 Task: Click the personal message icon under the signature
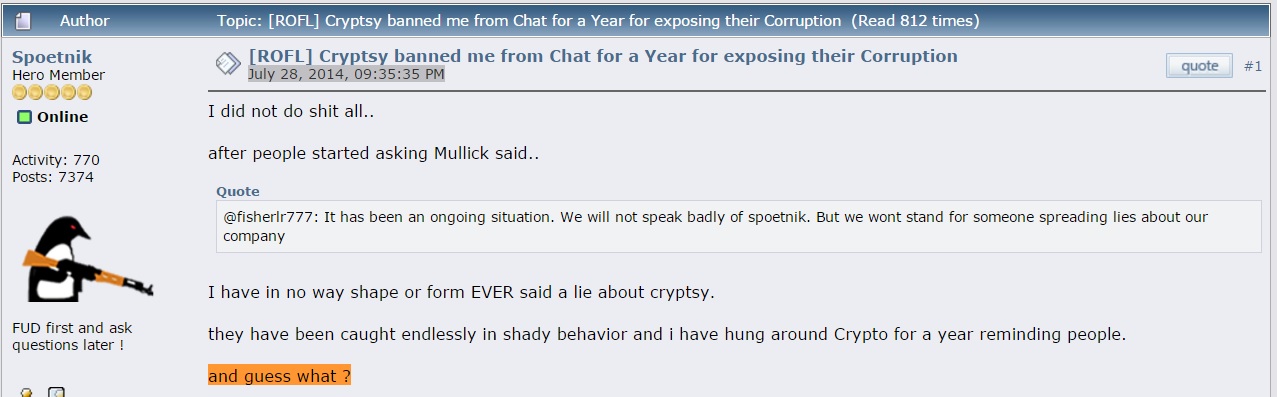(x=56, y=392)
